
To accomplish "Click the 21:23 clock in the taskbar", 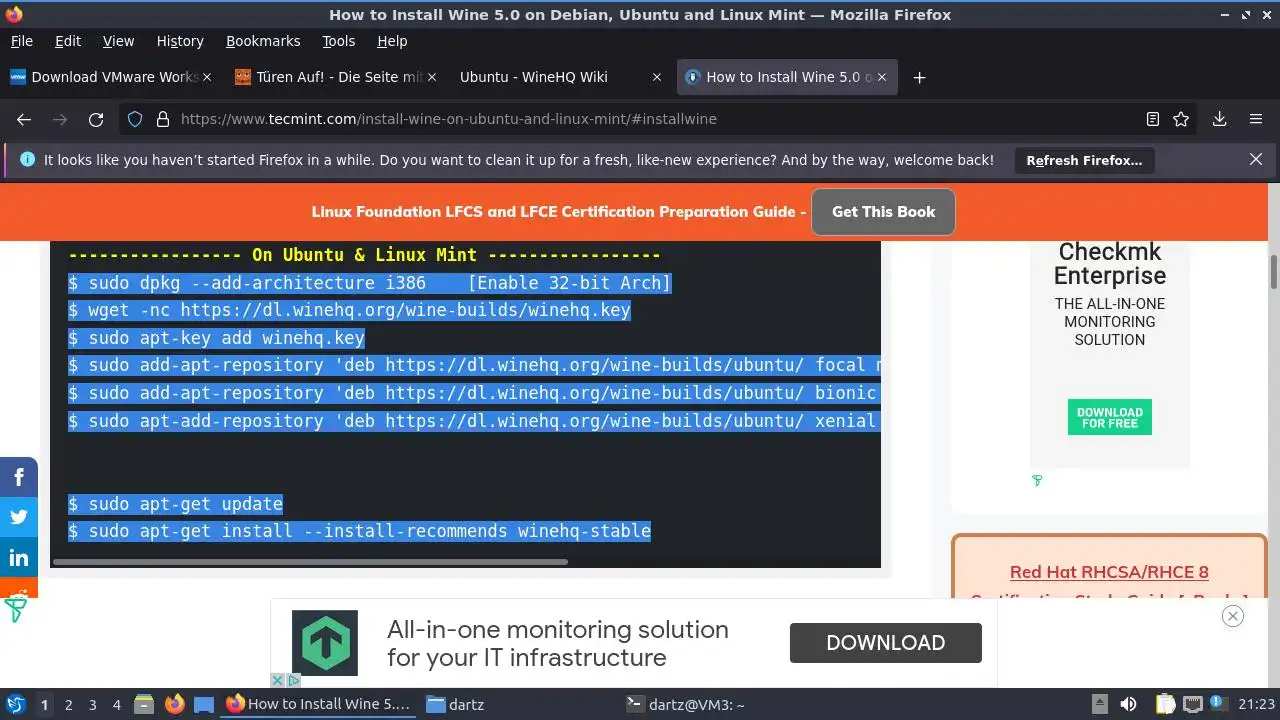I will click(1257, 704).
